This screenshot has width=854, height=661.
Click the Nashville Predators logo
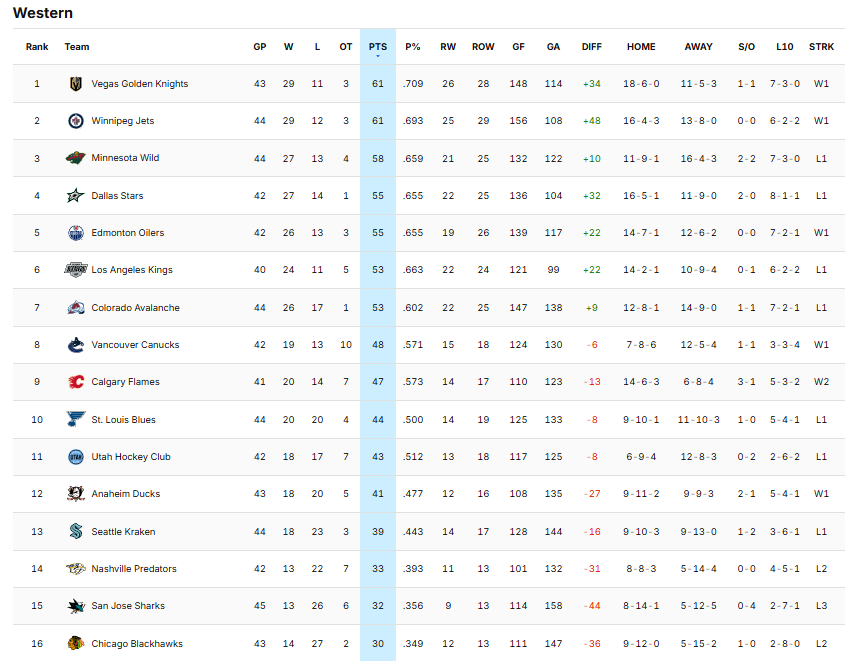click(76, 568)
